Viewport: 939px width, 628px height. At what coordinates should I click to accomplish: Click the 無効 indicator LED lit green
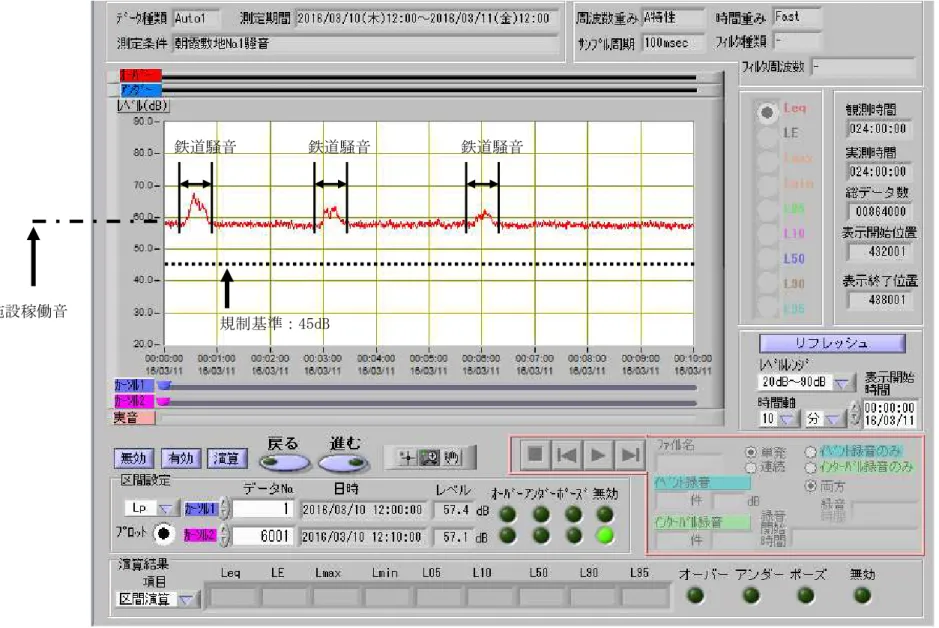click(605, 535)
